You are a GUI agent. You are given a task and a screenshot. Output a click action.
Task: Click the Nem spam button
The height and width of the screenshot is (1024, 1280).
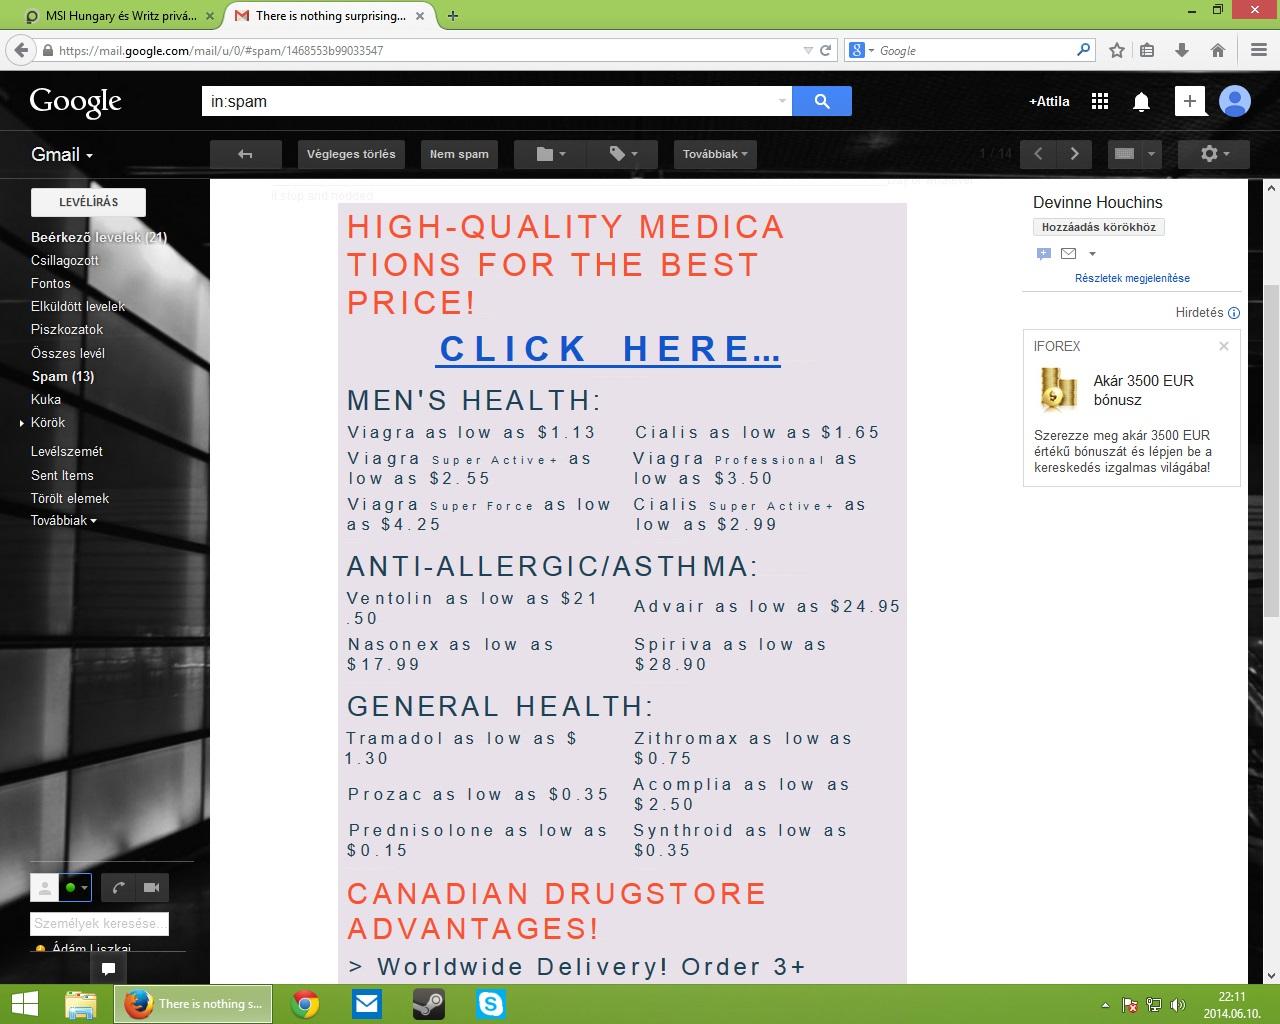click(459, 154)
